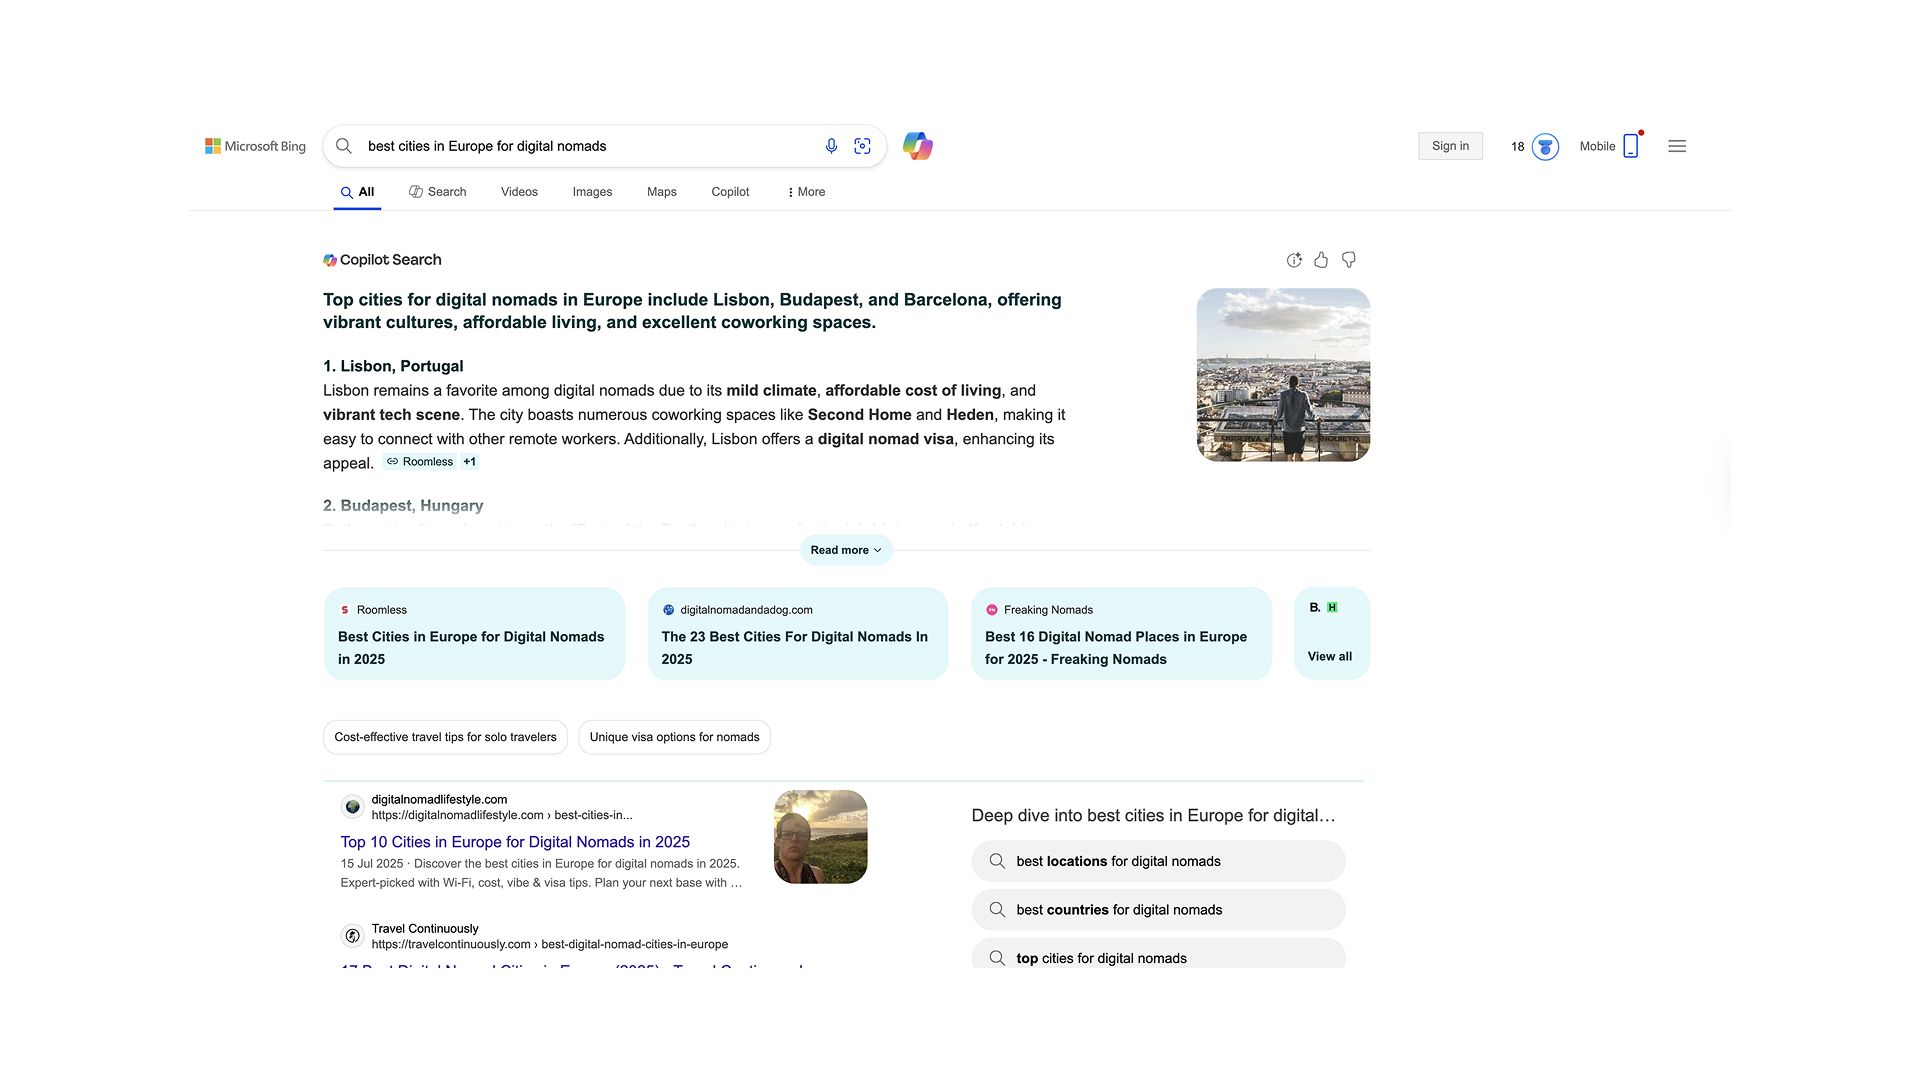Open the Copilot chat icon beside search bar

click(918, 146)
